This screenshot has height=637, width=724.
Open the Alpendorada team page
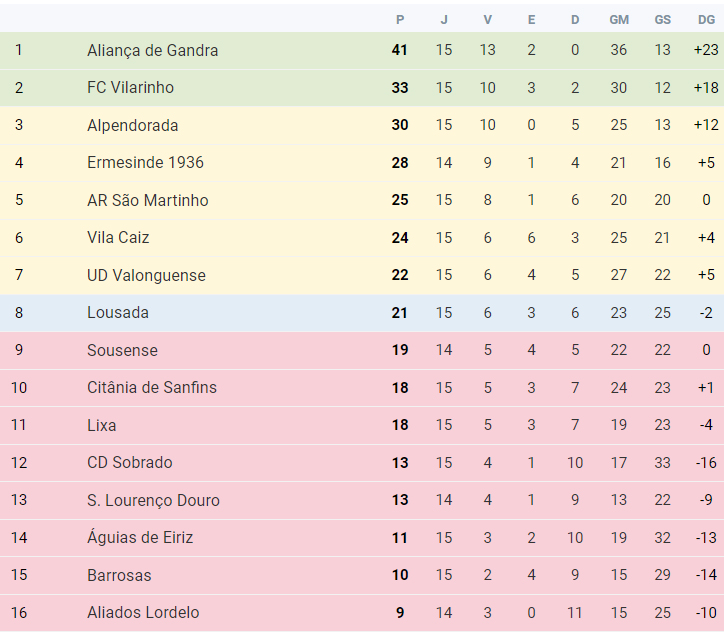133,125
